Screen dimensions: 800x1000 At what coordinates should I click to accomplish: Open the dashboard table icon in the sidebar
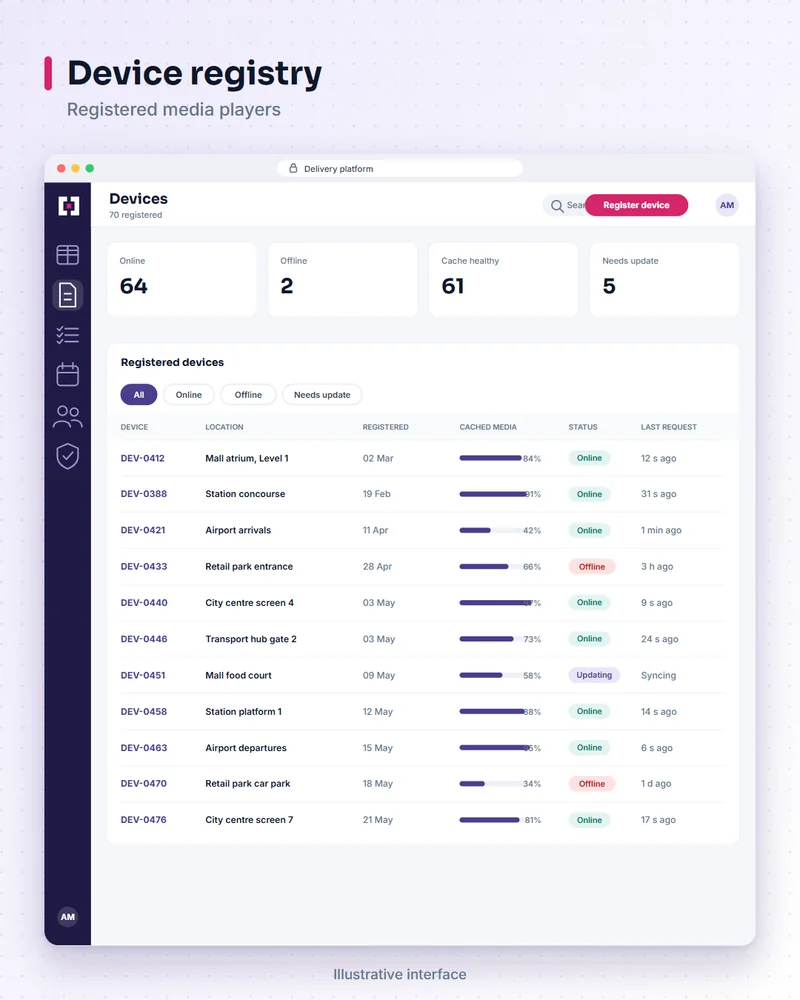coord(68,255)
